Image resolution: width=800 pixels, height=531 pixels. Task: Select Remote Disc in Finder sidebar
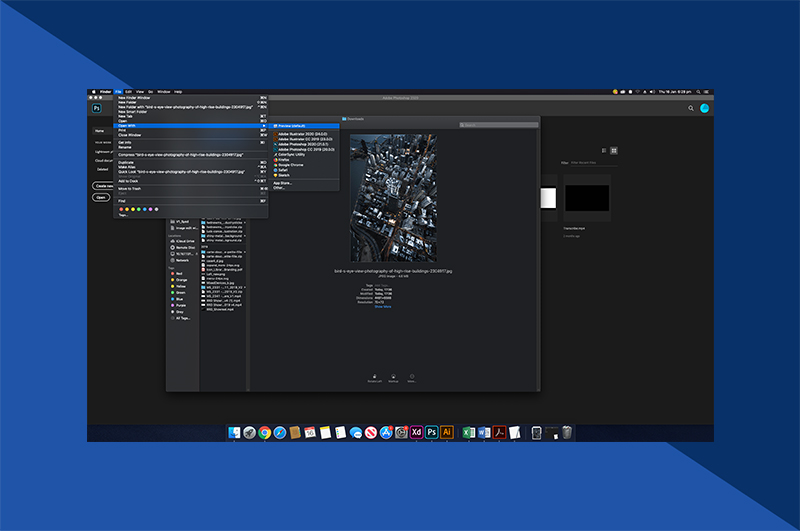tap(182, 247)
